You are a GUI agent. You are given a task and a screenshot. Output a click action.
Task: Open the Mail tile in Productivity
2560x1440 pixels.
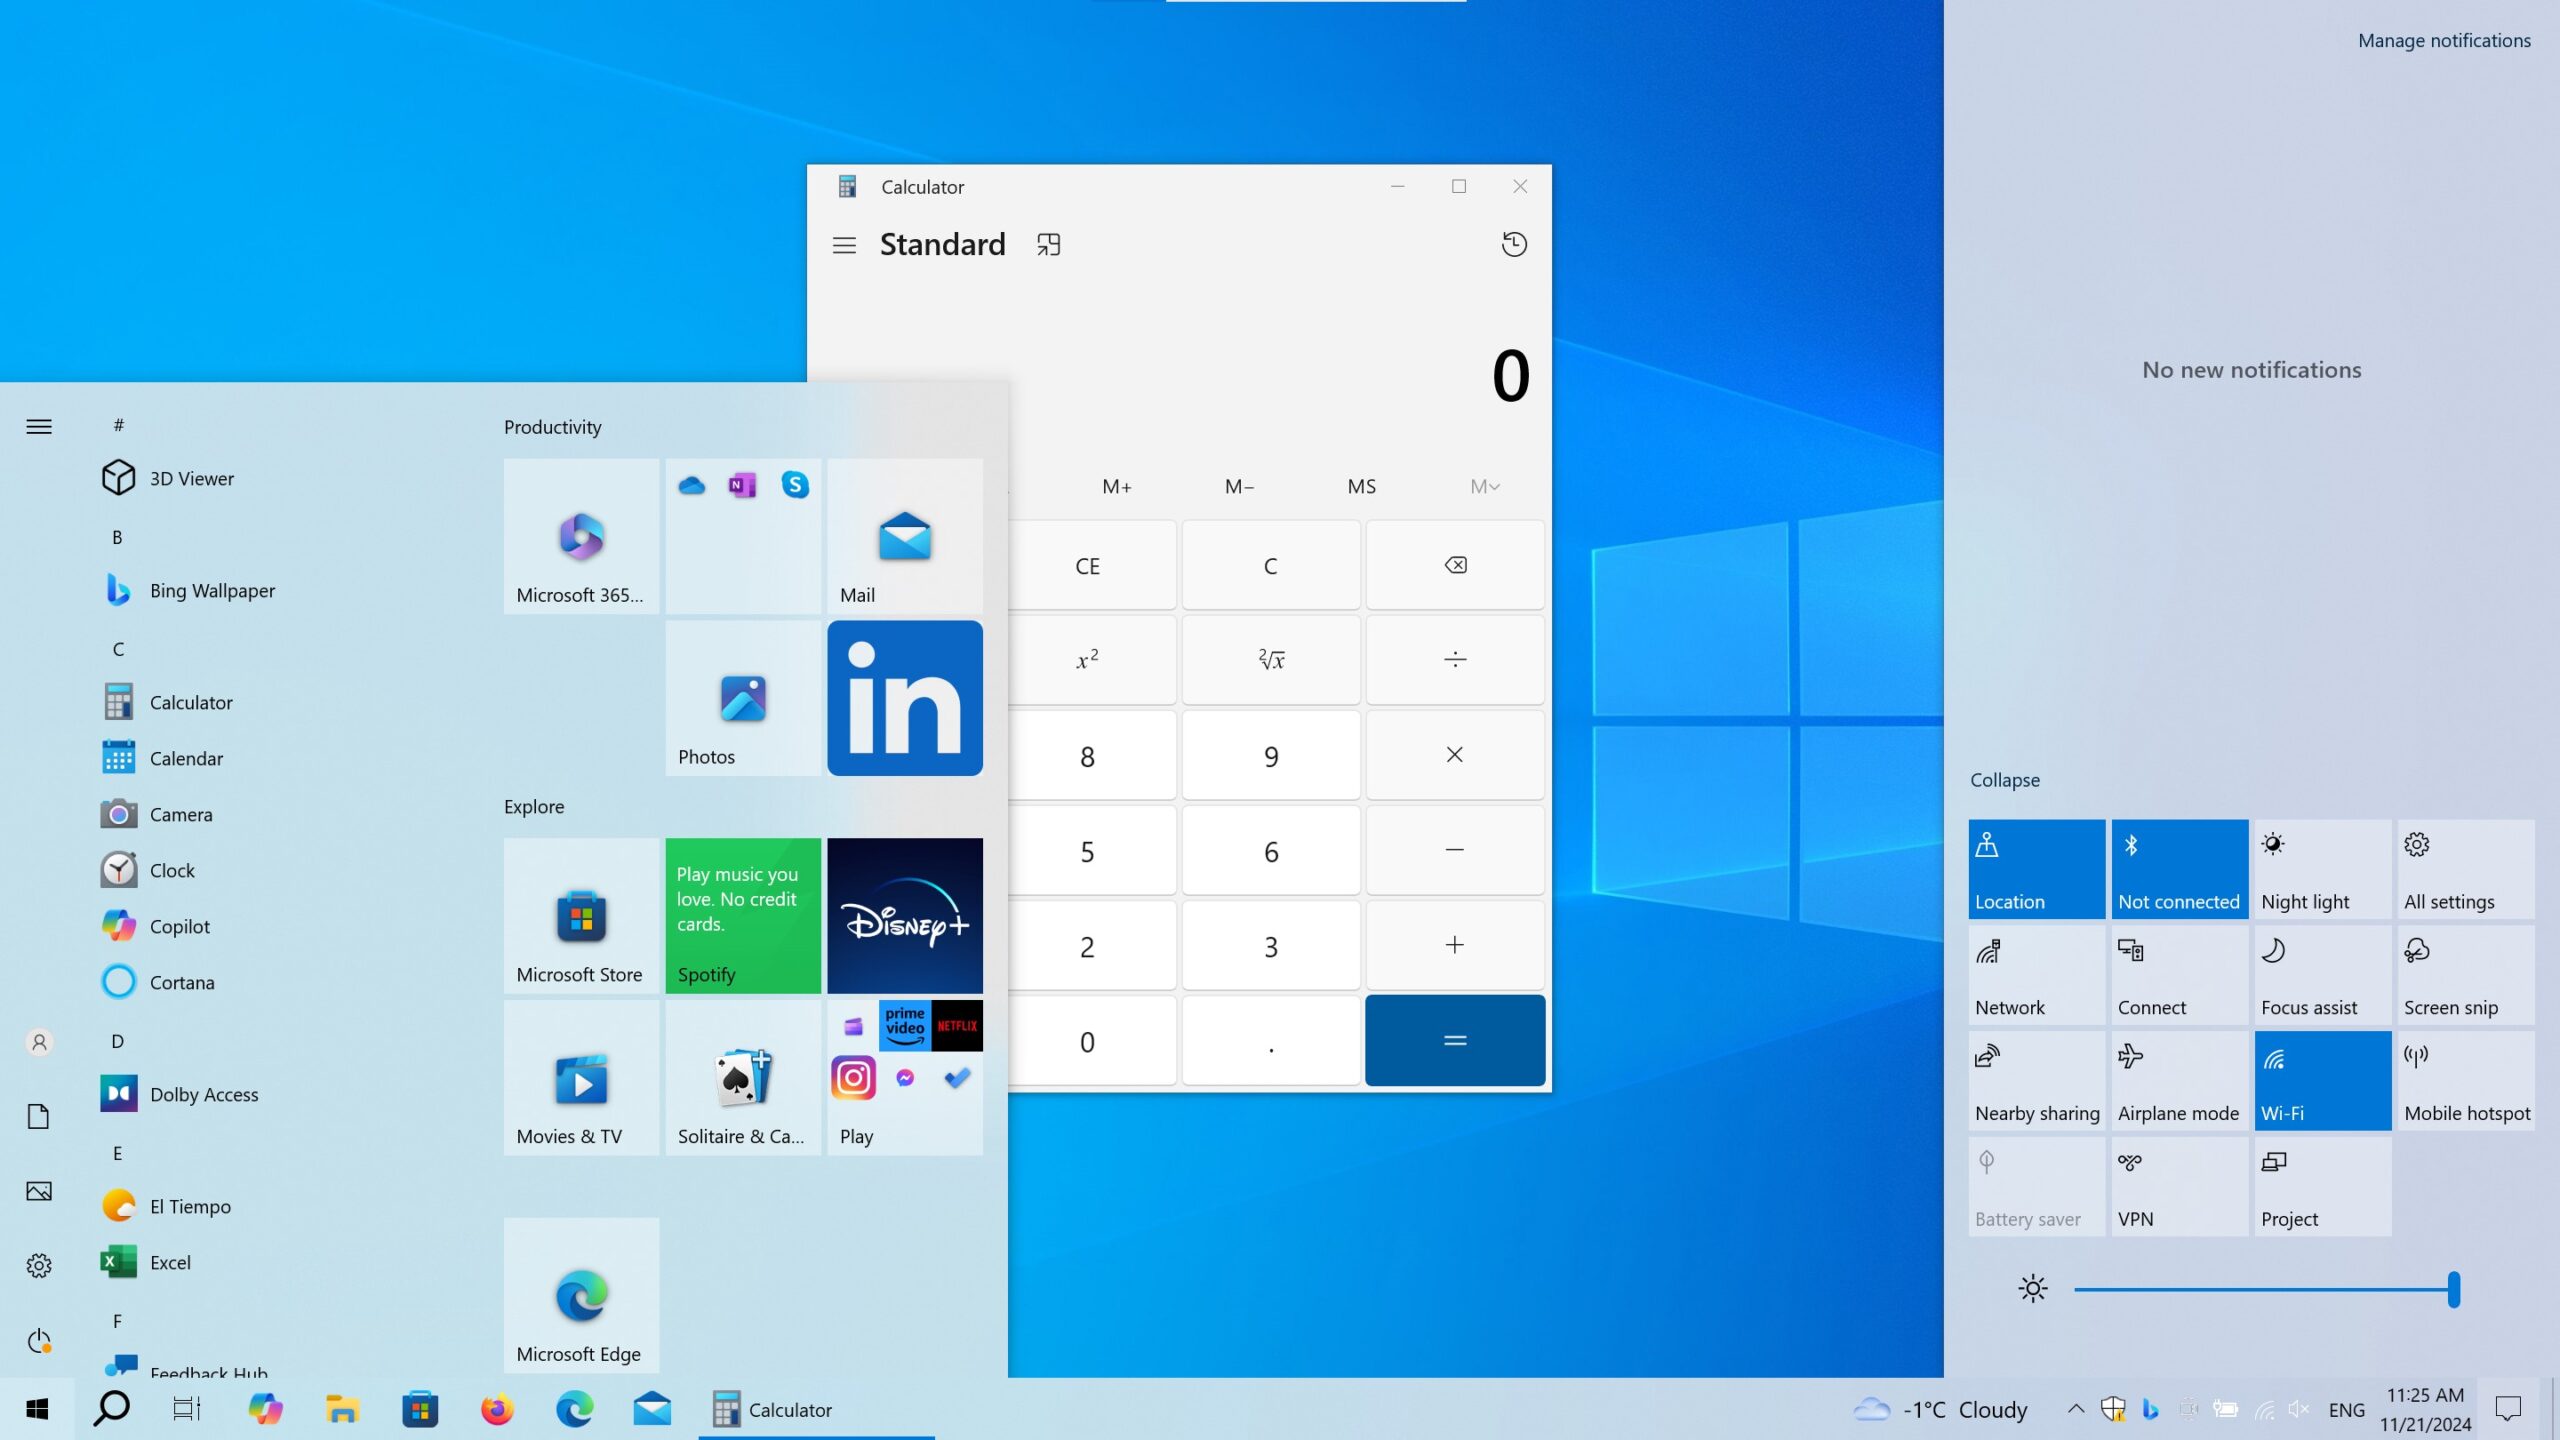coord(905,536)
